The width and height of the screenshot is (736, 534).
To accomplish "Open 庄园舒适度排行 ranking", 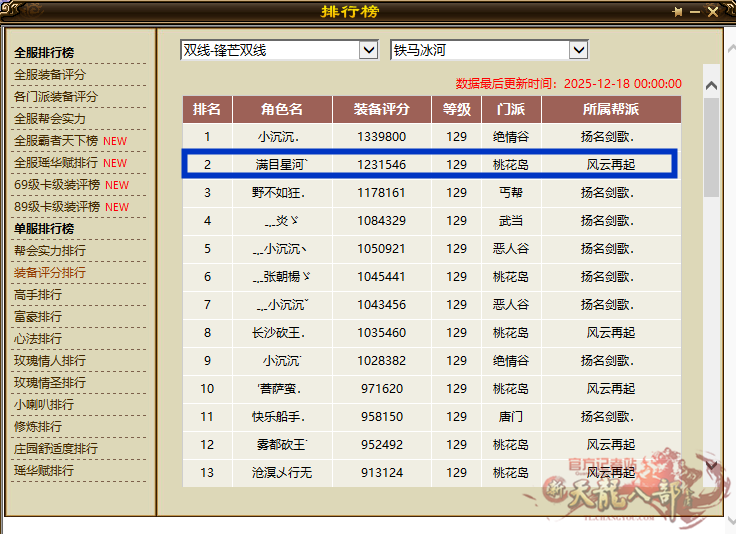I will click(56, 449).
